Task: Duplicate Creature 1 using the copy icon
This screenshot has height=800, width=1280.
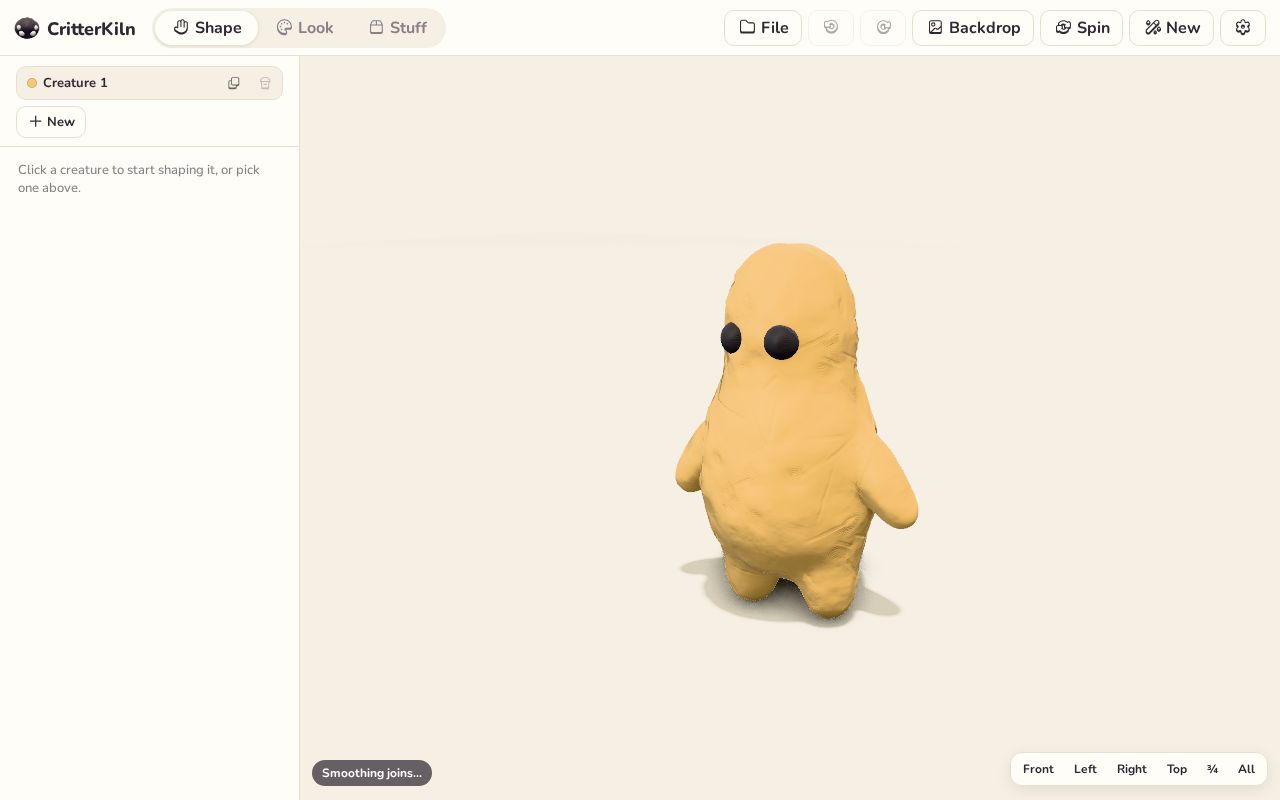Action: pos(234,83)
